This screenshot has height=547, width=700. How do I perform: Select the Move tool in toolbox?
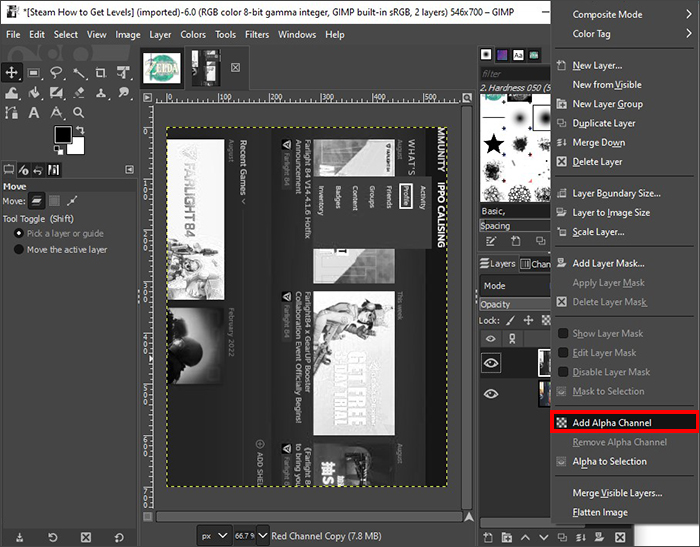coord(12,72)
